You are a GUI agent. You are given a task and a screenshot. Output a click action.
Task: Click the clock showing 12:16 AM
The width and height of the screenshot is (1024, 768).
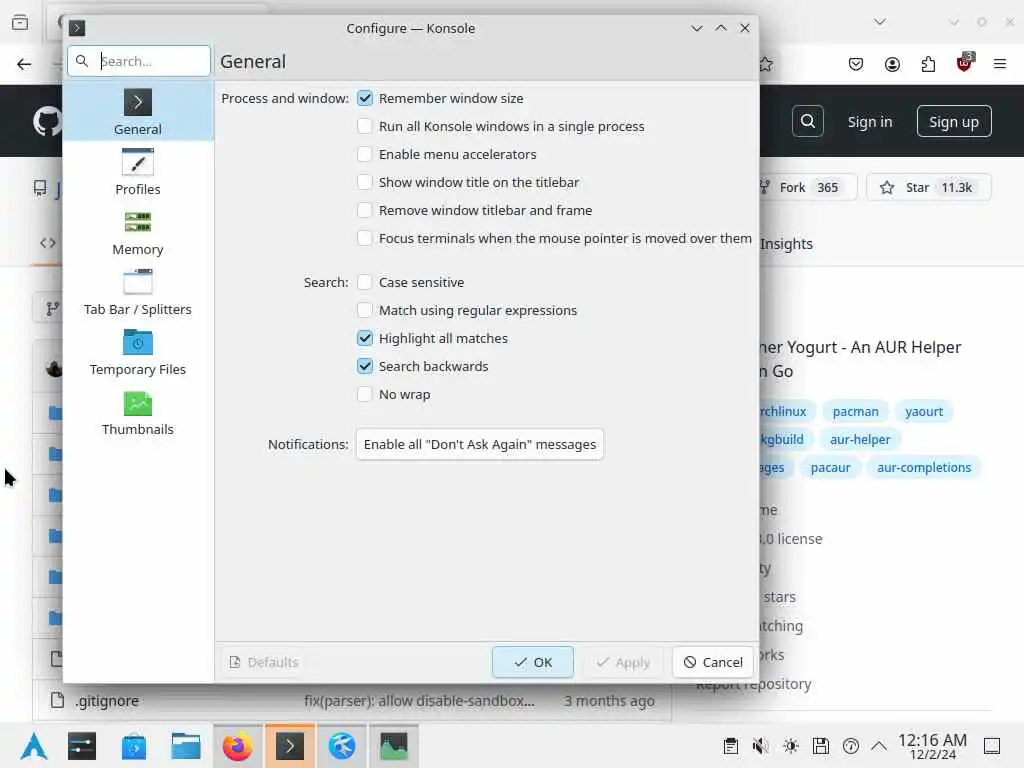tap(933, 746)
